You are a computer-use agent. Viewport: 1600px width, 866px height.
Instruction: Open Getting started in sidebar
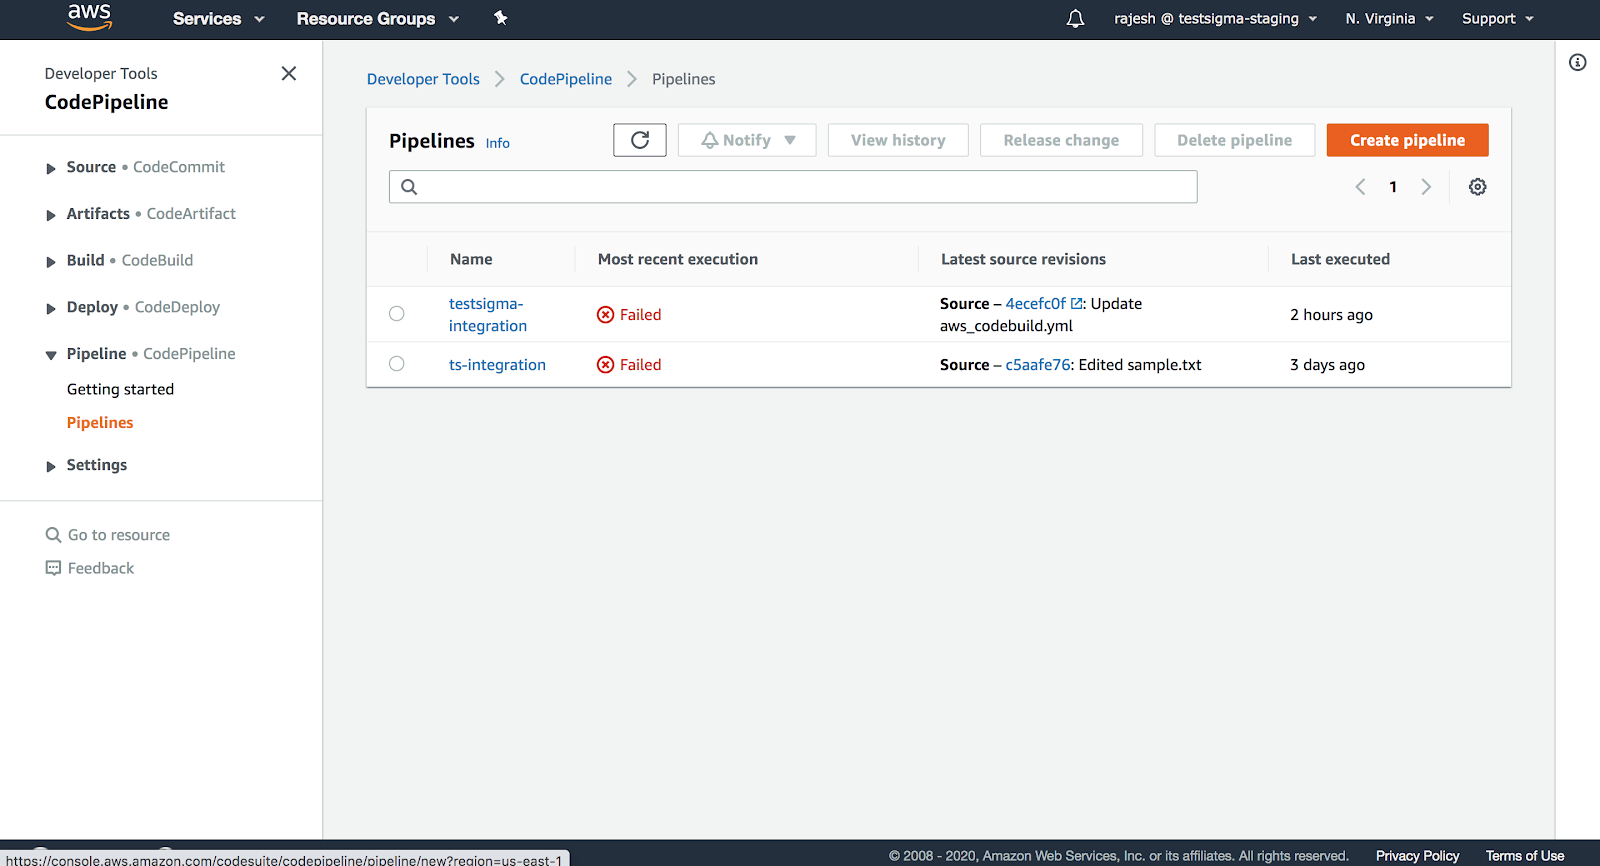[120, 389]
